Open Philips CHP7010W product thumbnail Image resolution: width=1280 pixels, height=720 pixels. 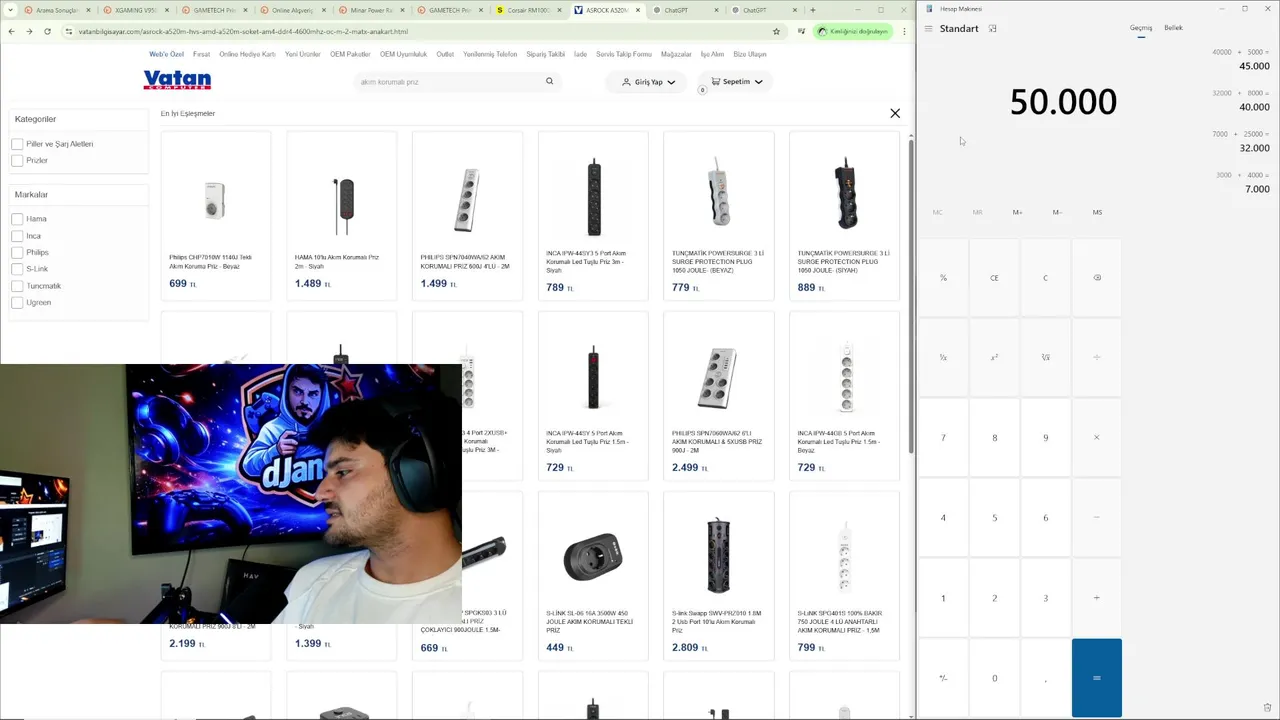215,200
